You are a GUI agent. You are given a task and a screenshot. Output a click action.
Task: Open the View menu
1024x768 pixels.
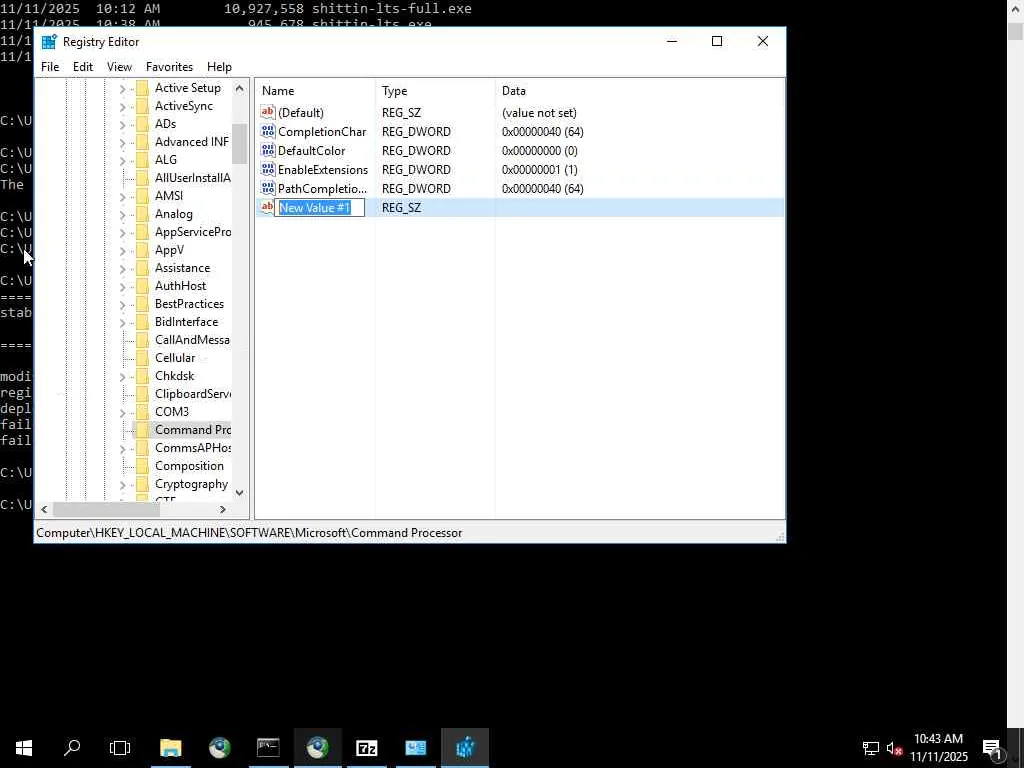[120, 67]
